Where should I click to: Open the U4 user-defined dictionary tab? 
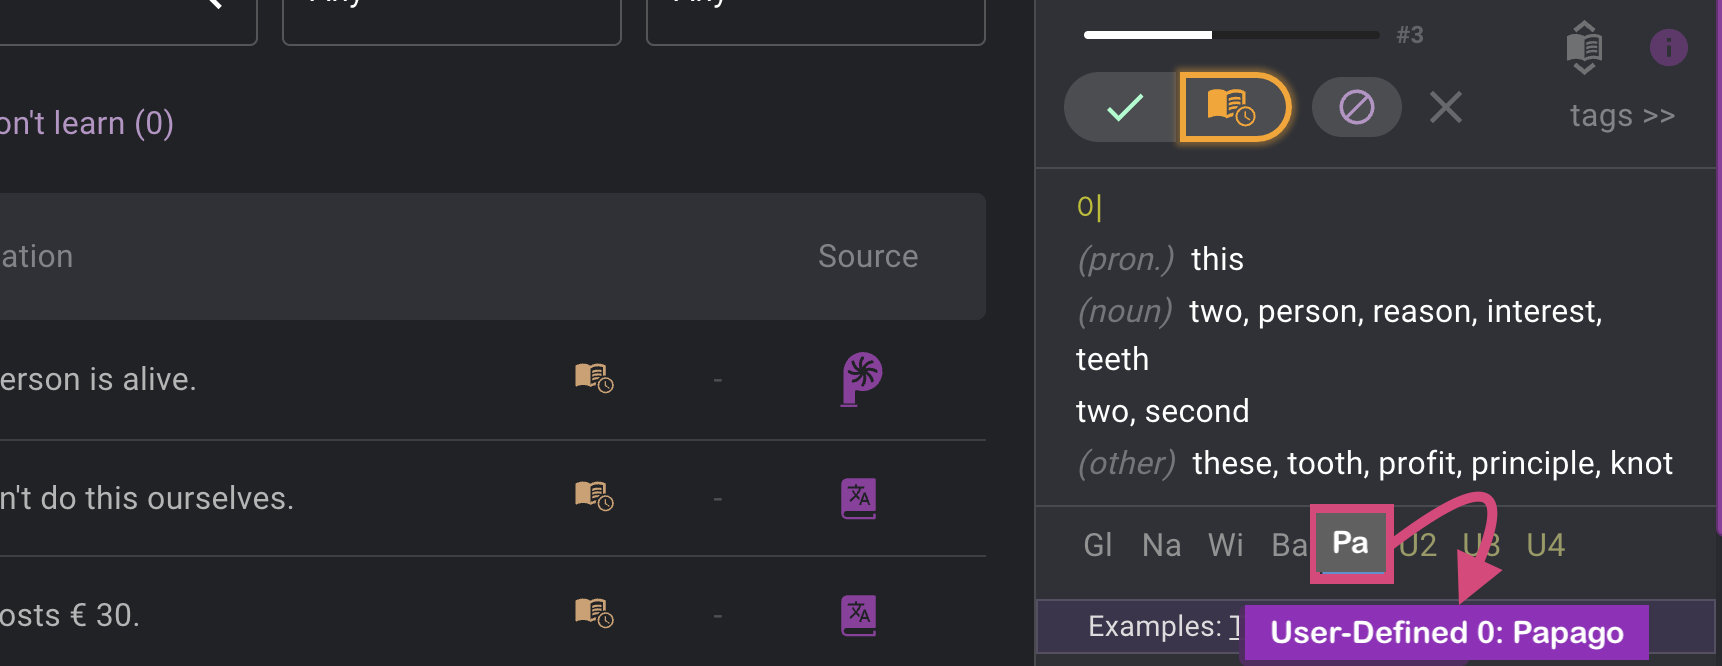[1545, 545]
